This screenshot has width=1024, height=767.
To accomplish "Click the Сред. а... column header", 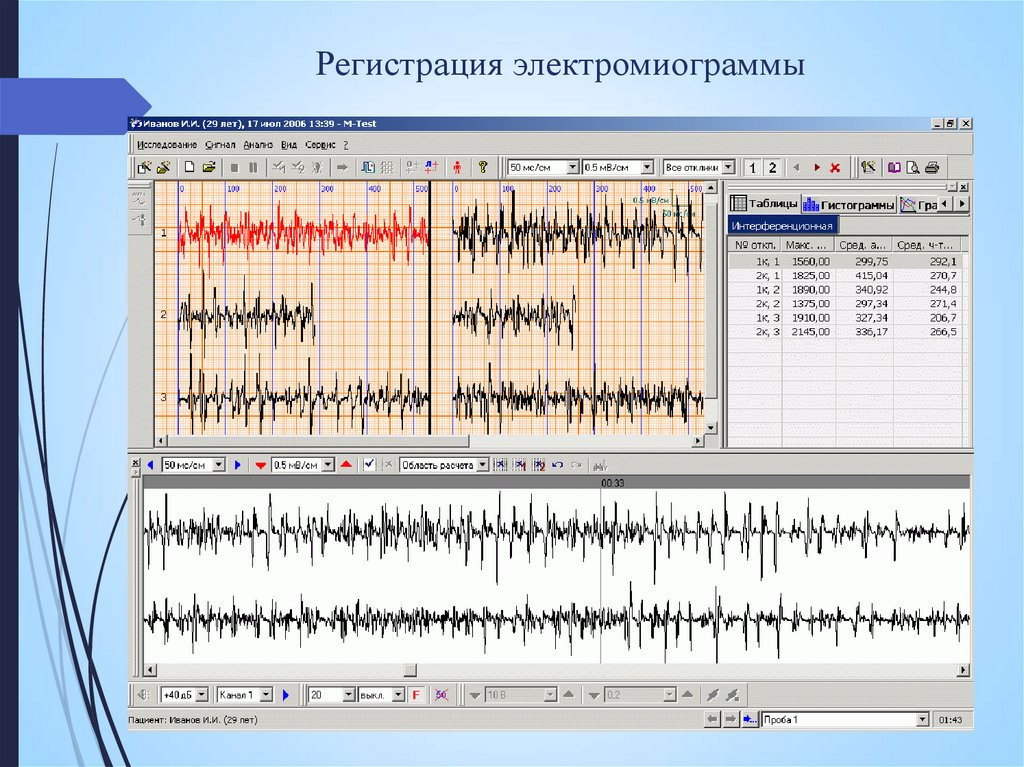I will pyautogui.click(x=863, y=245).
